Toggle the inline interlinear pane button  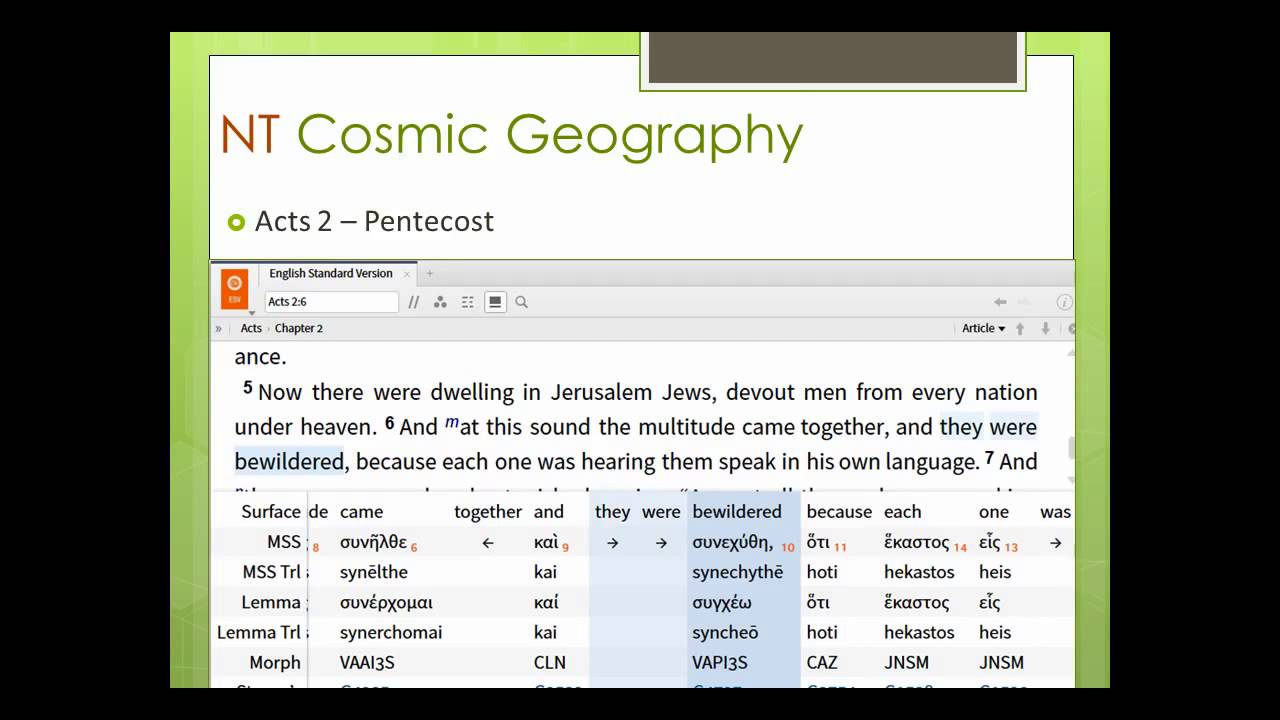tap(495, 302)
